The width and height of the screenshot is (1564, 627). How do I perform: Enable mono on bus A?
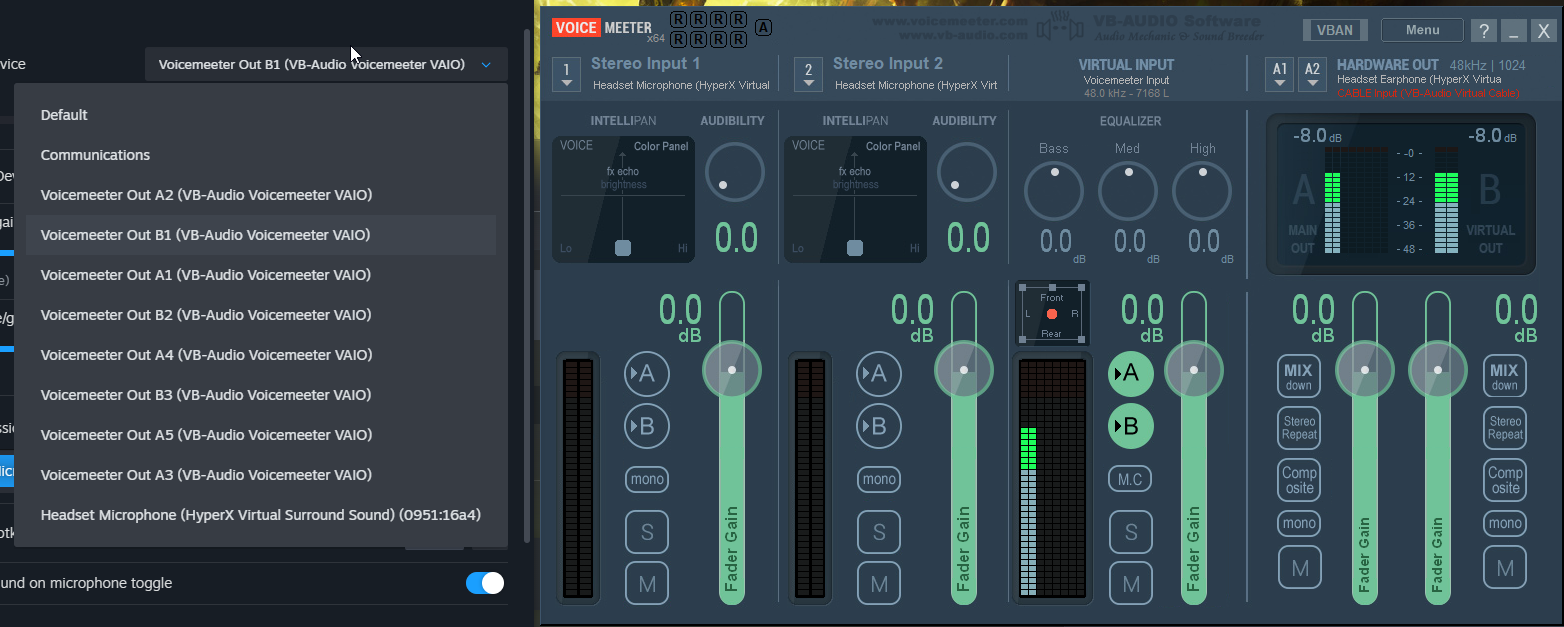[x=1299, y=523]
